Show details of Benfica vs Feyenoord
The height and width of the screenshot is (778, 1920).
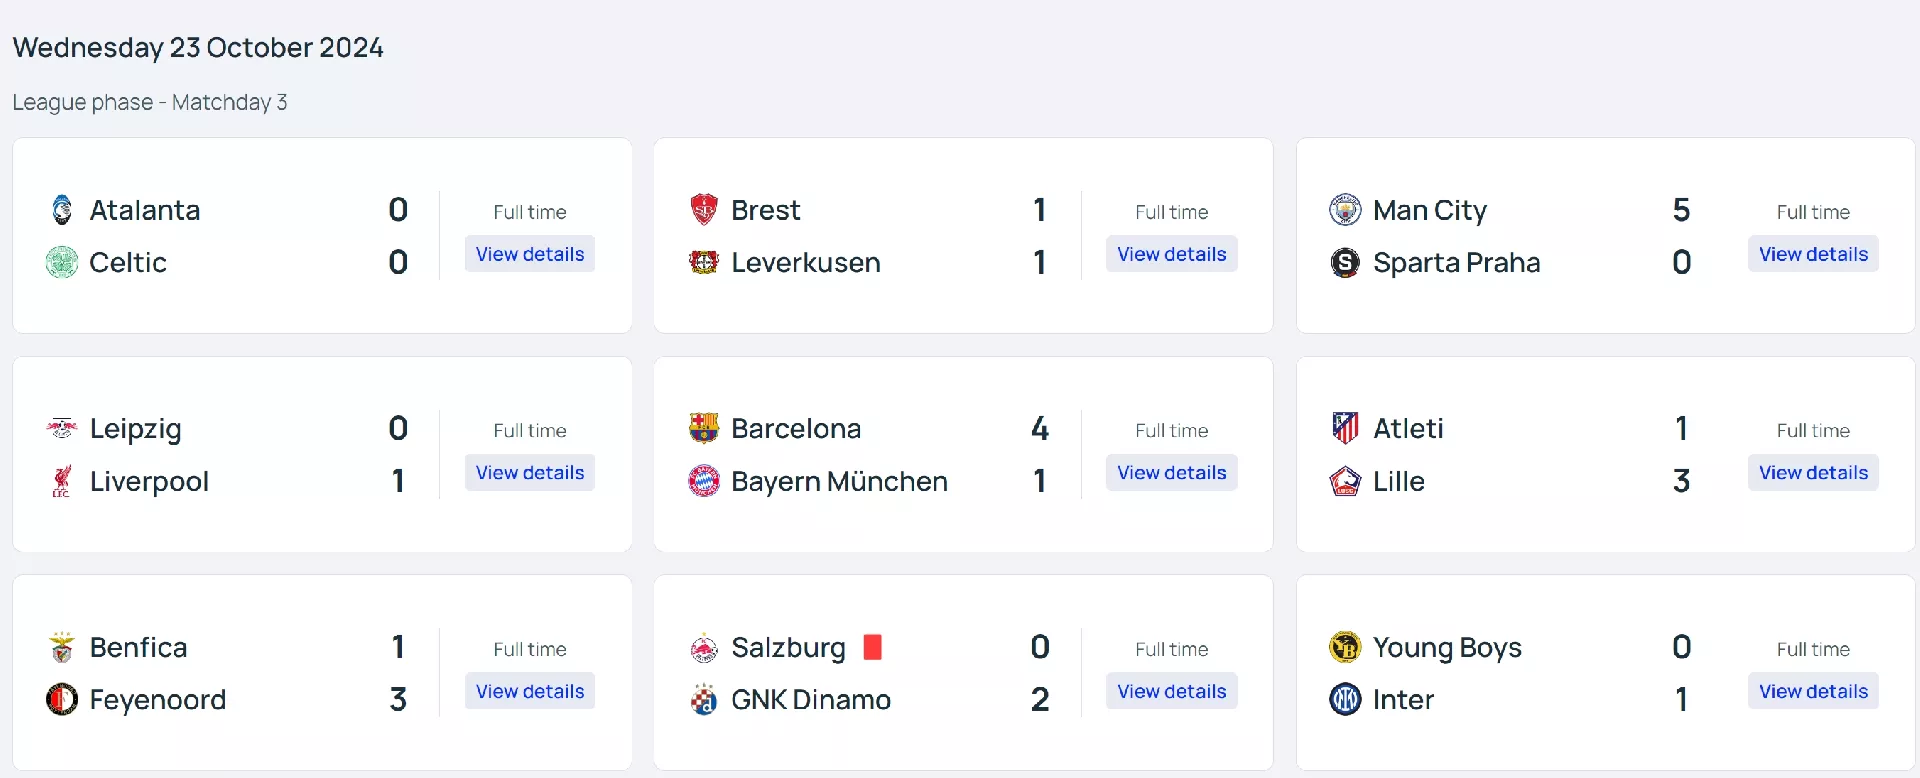[530, 691]
